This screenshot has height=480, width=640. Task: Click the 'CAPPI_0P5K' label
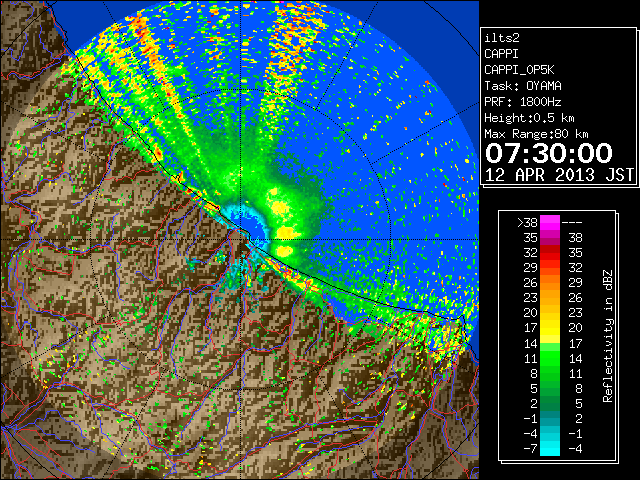coord(519,70)
